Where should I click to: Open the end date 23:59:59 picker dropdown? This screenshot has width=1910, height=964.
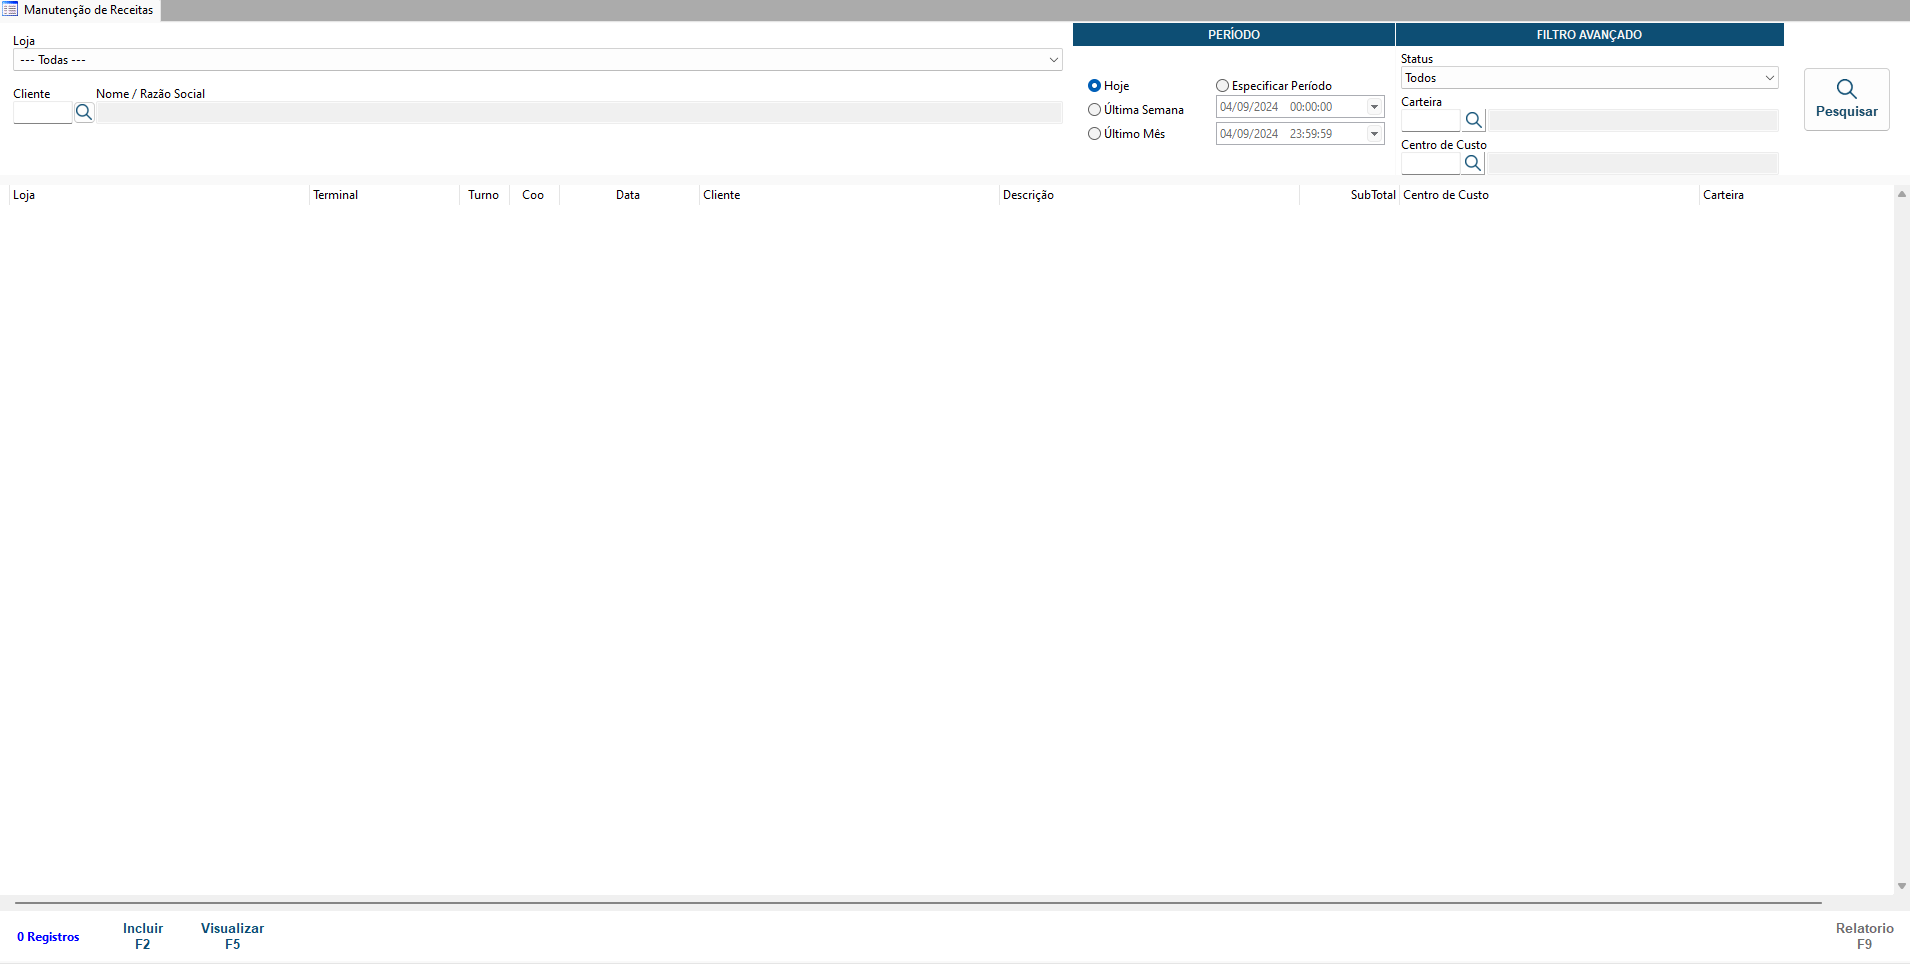point(1374,134)
